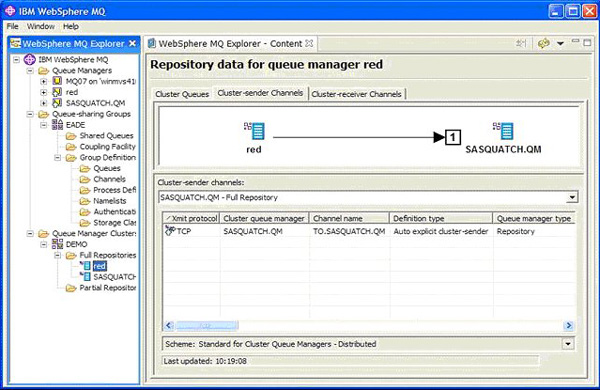
Task: Click the Shared Queues folder icon
Action: (x=71, y=136)
